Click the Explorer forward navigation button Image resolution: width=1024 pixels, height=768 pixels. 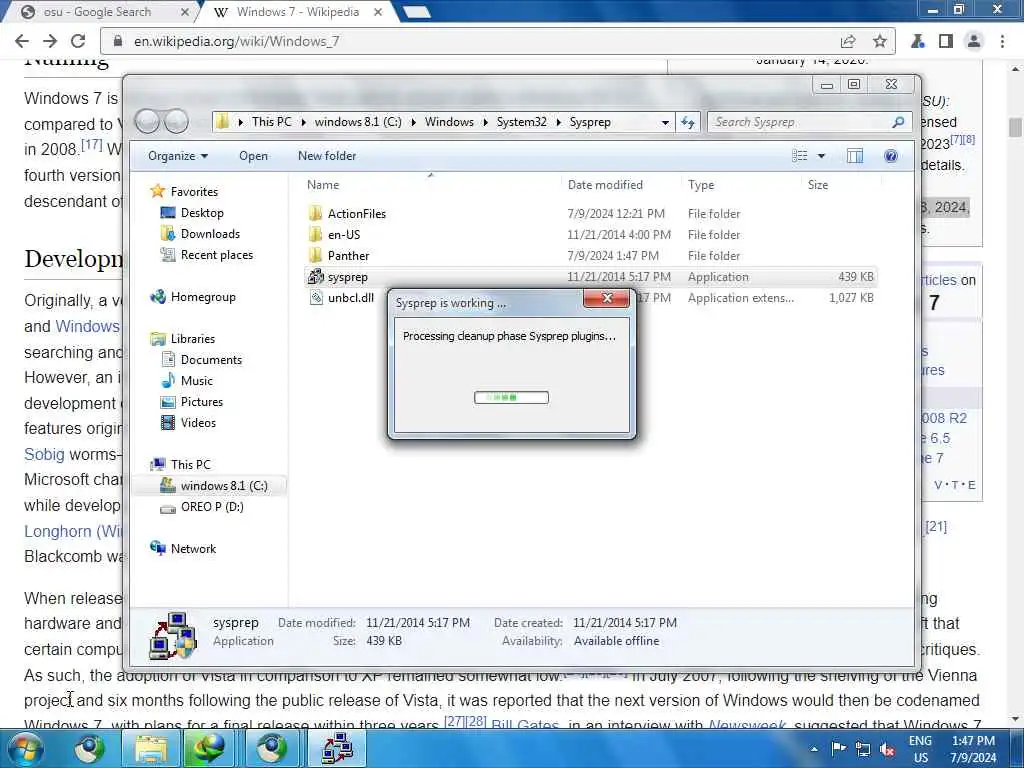pos(176,121)
